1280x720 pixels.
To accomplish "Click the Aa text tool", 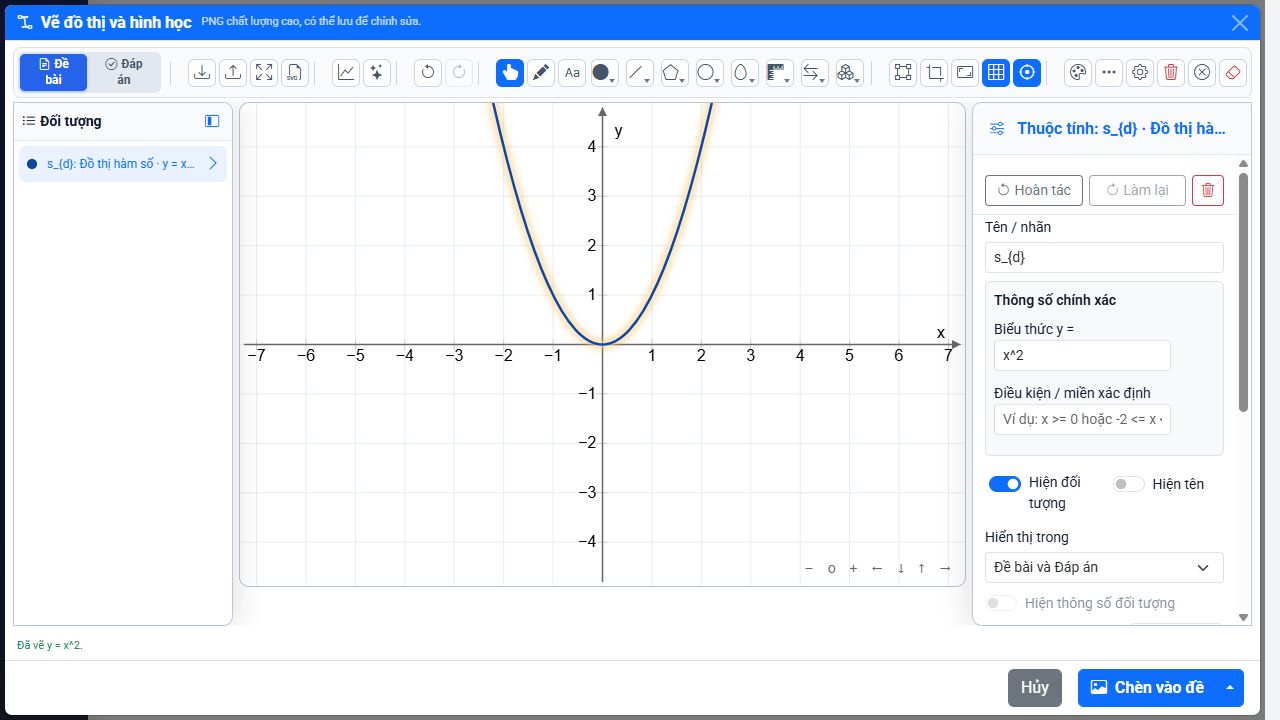I will pyautogui.click(x=572, y=72).
